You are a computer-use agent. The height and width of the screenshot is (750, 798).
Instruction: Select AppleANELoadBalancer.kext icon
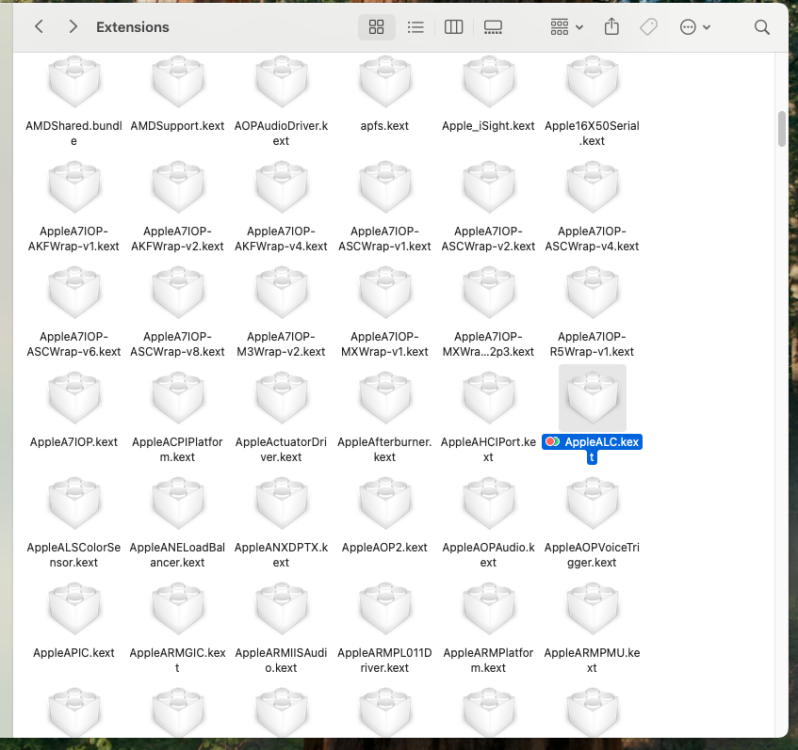(x=178, y=503)
